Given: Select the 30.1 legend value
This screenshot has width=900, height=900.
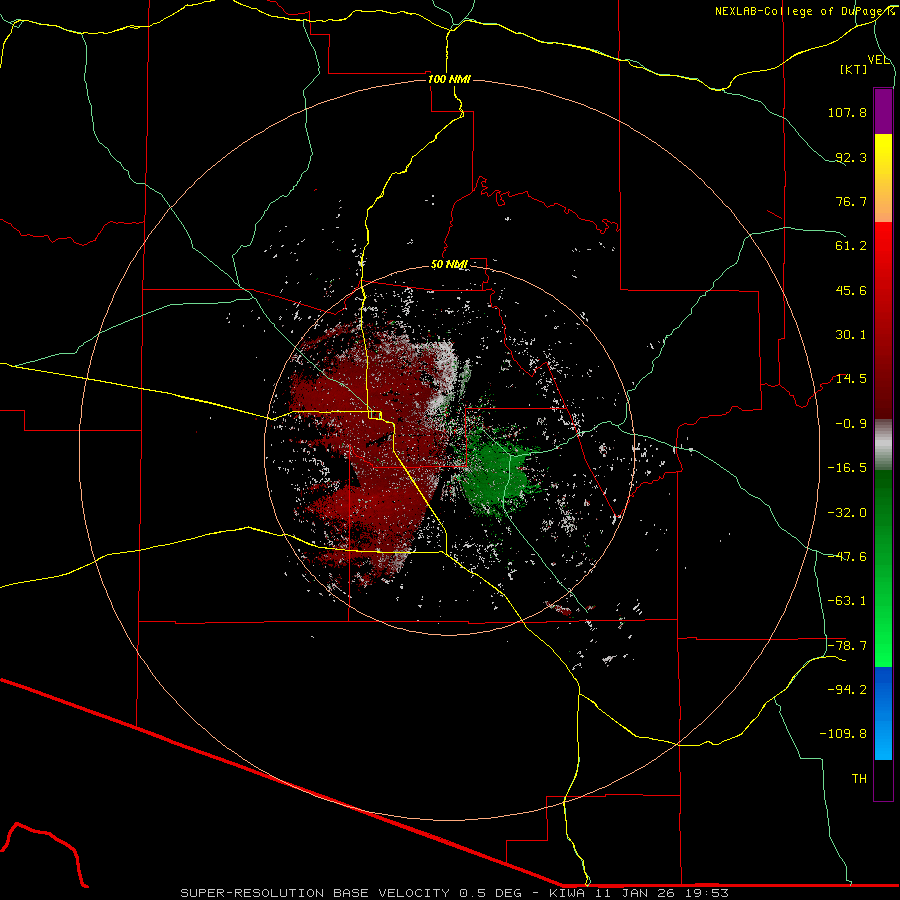Looking at the screenshot, I should click(851, 335).
